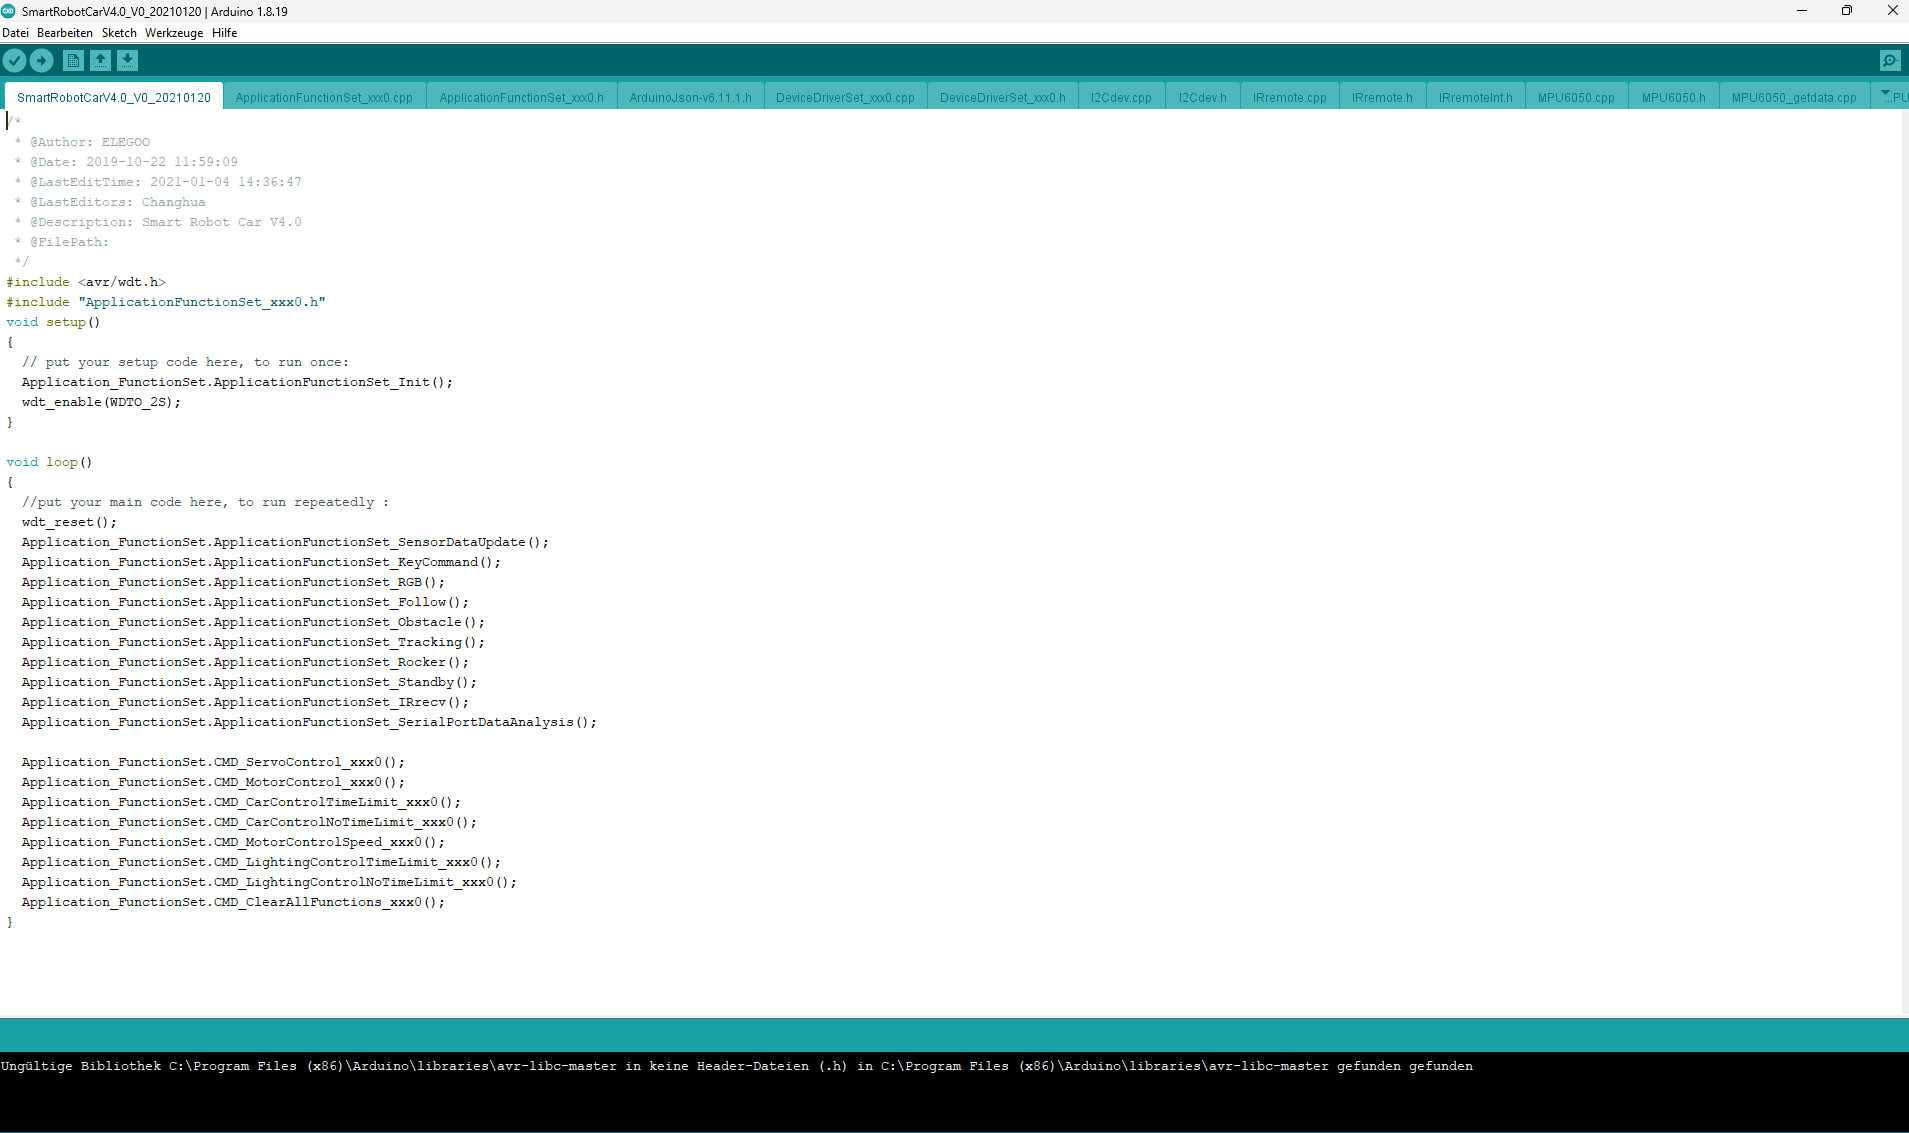Click the 'CMD_ServoControl_xxx0();' line

pos(213,762)
